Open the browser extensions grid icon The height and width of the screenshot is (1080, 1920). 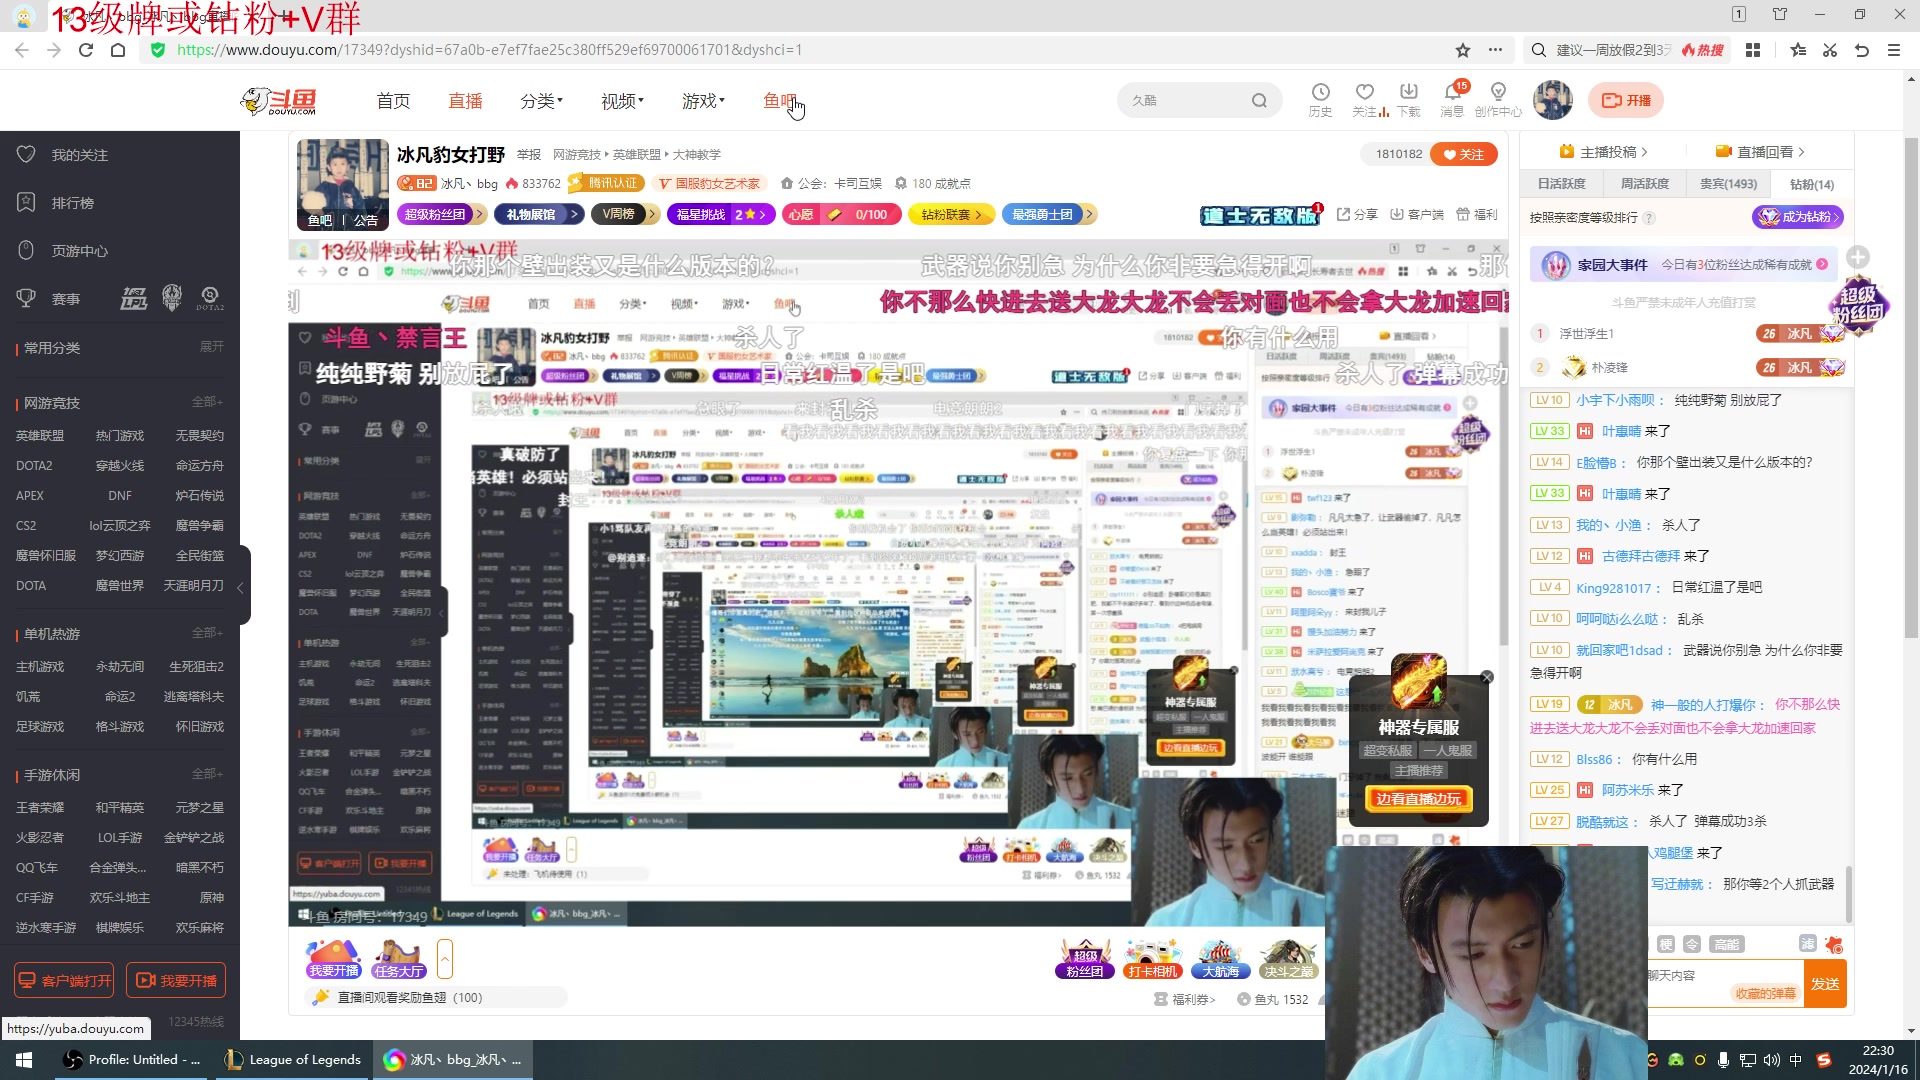click(1753, 50)
